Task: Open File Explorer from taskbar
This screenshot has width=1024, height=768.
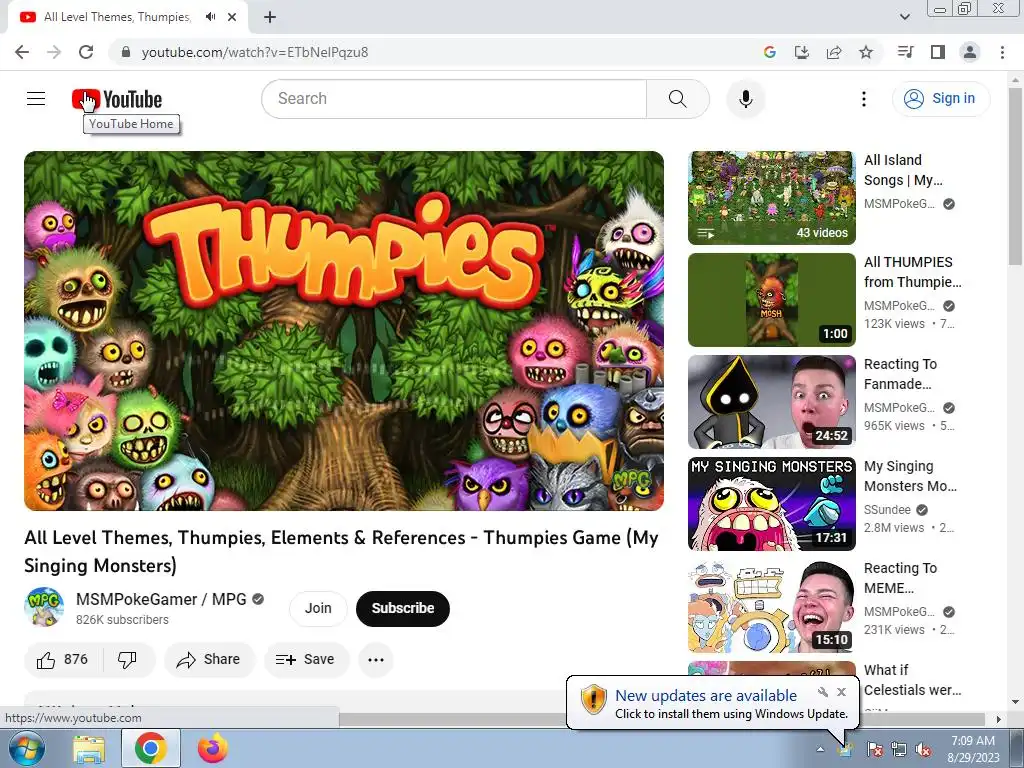Action: click(x=89, y=748)
